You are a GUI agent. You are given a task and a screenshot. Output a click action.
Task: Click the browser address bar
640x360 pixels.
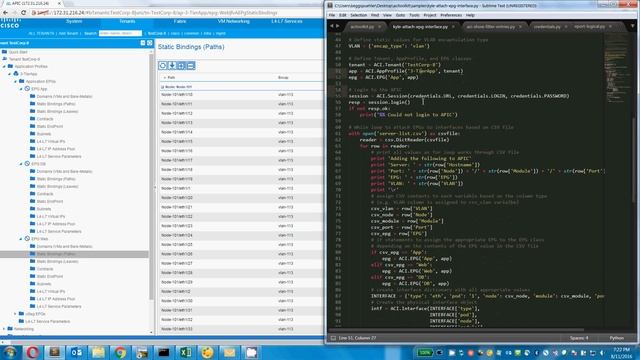[x=176, y=13]
